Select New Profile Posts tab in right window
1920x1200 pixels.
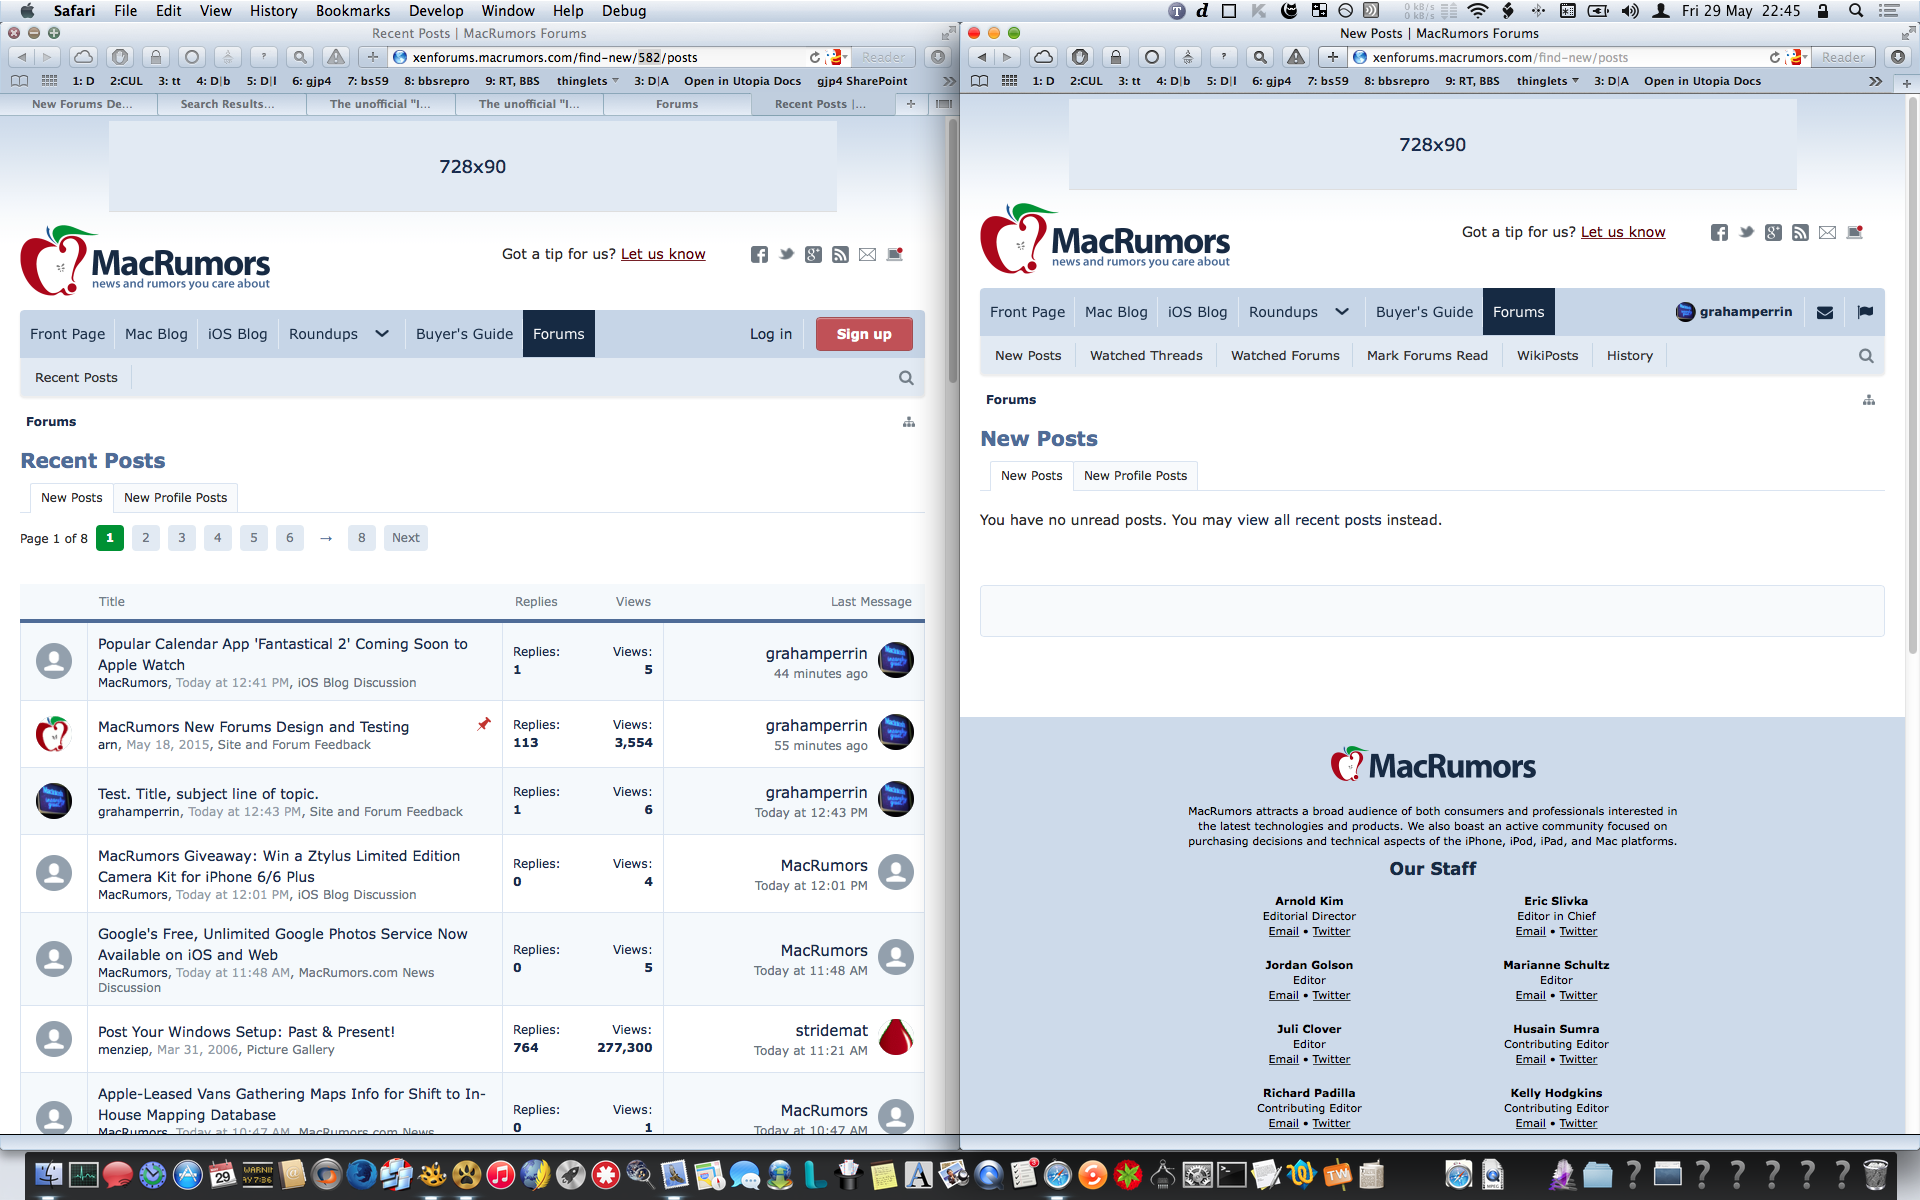coord(1135,476)
